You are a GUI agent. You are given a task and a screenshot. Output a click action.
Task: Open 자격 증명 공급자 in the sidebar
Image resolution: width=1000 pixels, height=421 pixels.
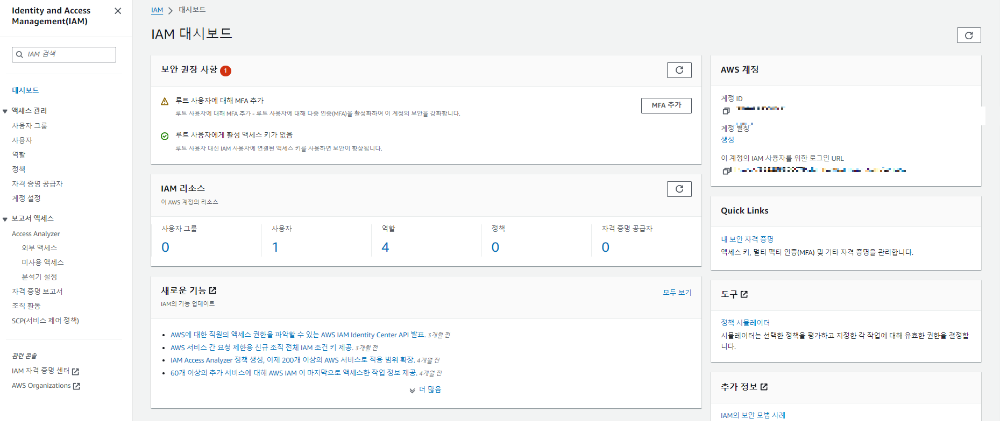[37, 184]
